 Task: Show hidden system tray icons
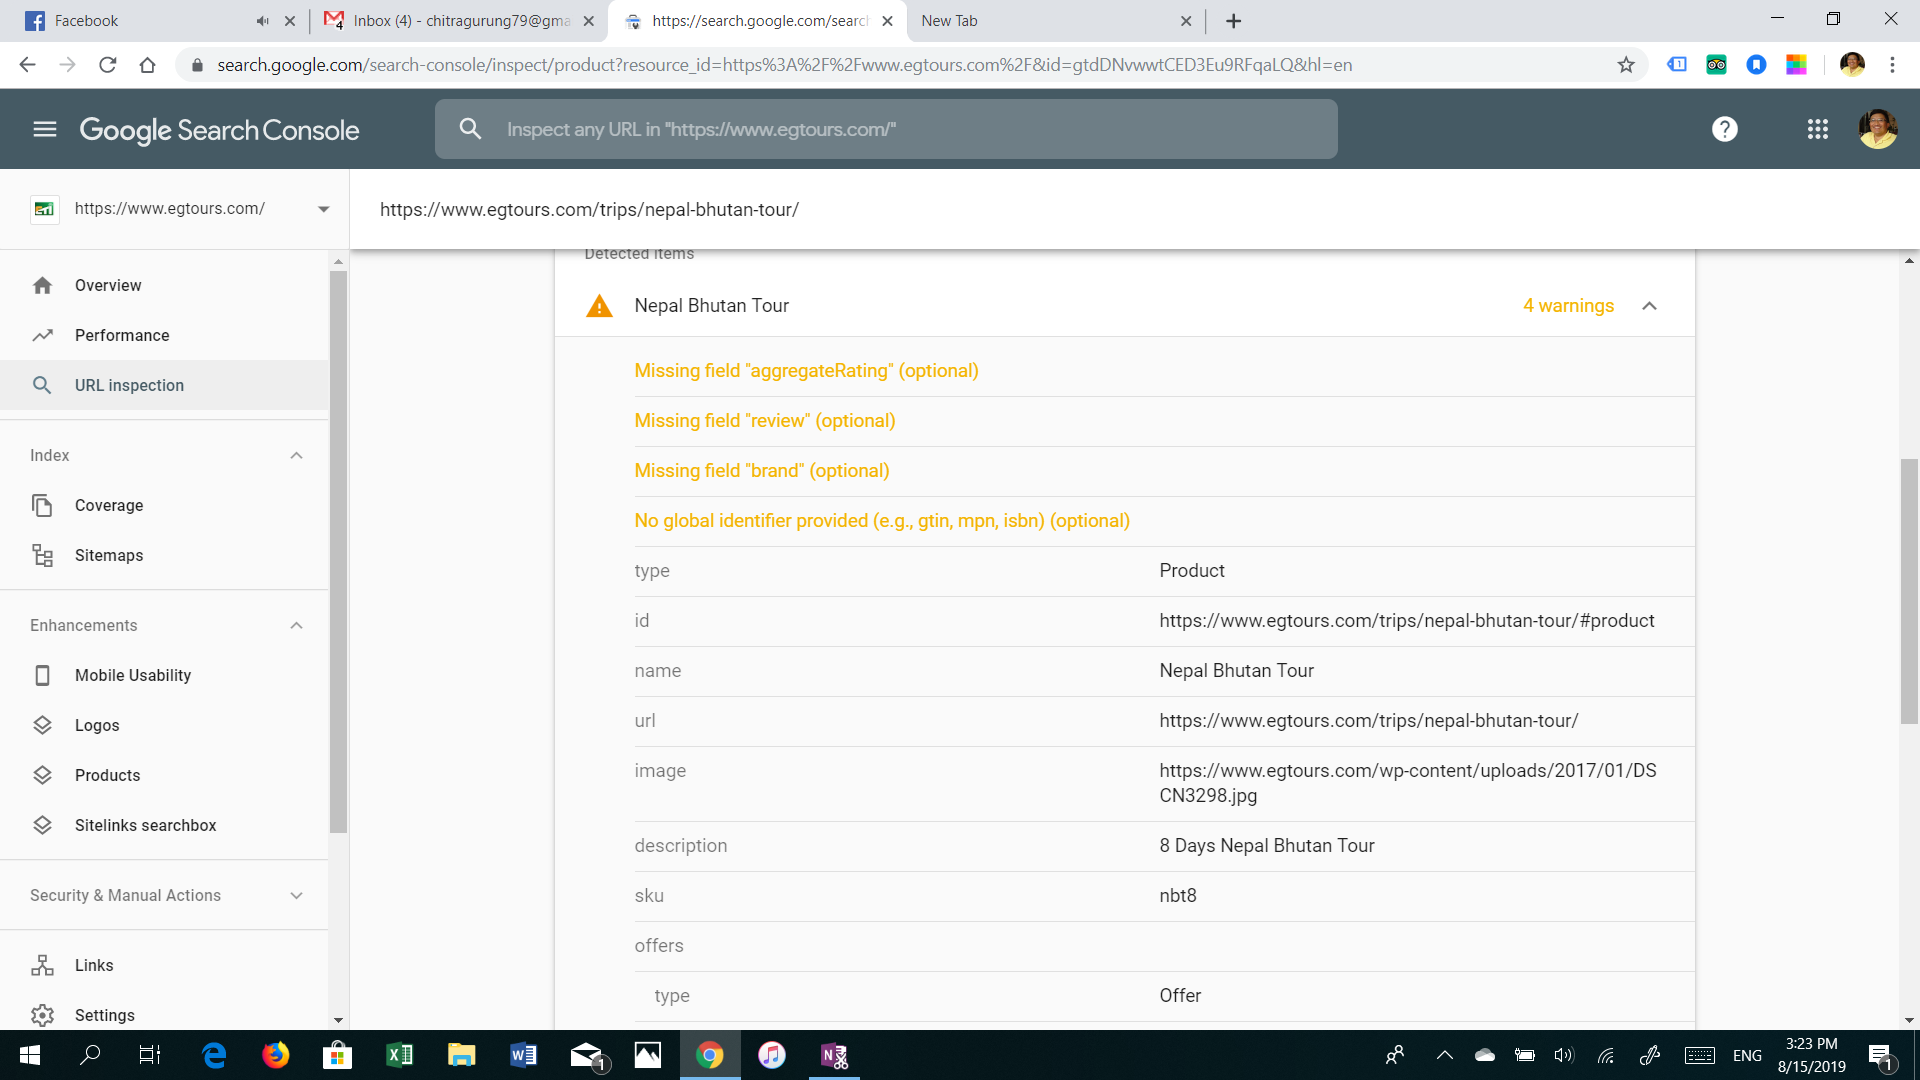pos(1444,1055)
